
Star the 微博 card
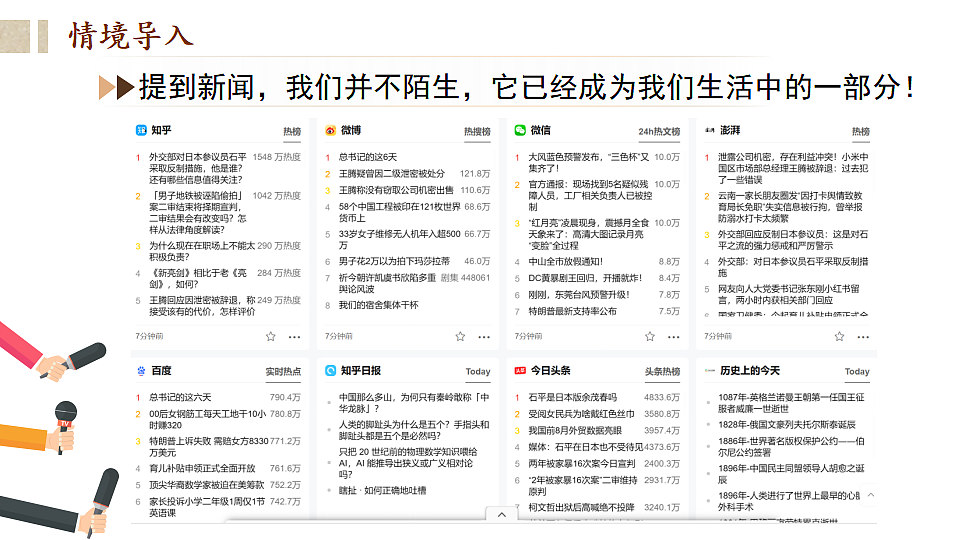(460, 336)
